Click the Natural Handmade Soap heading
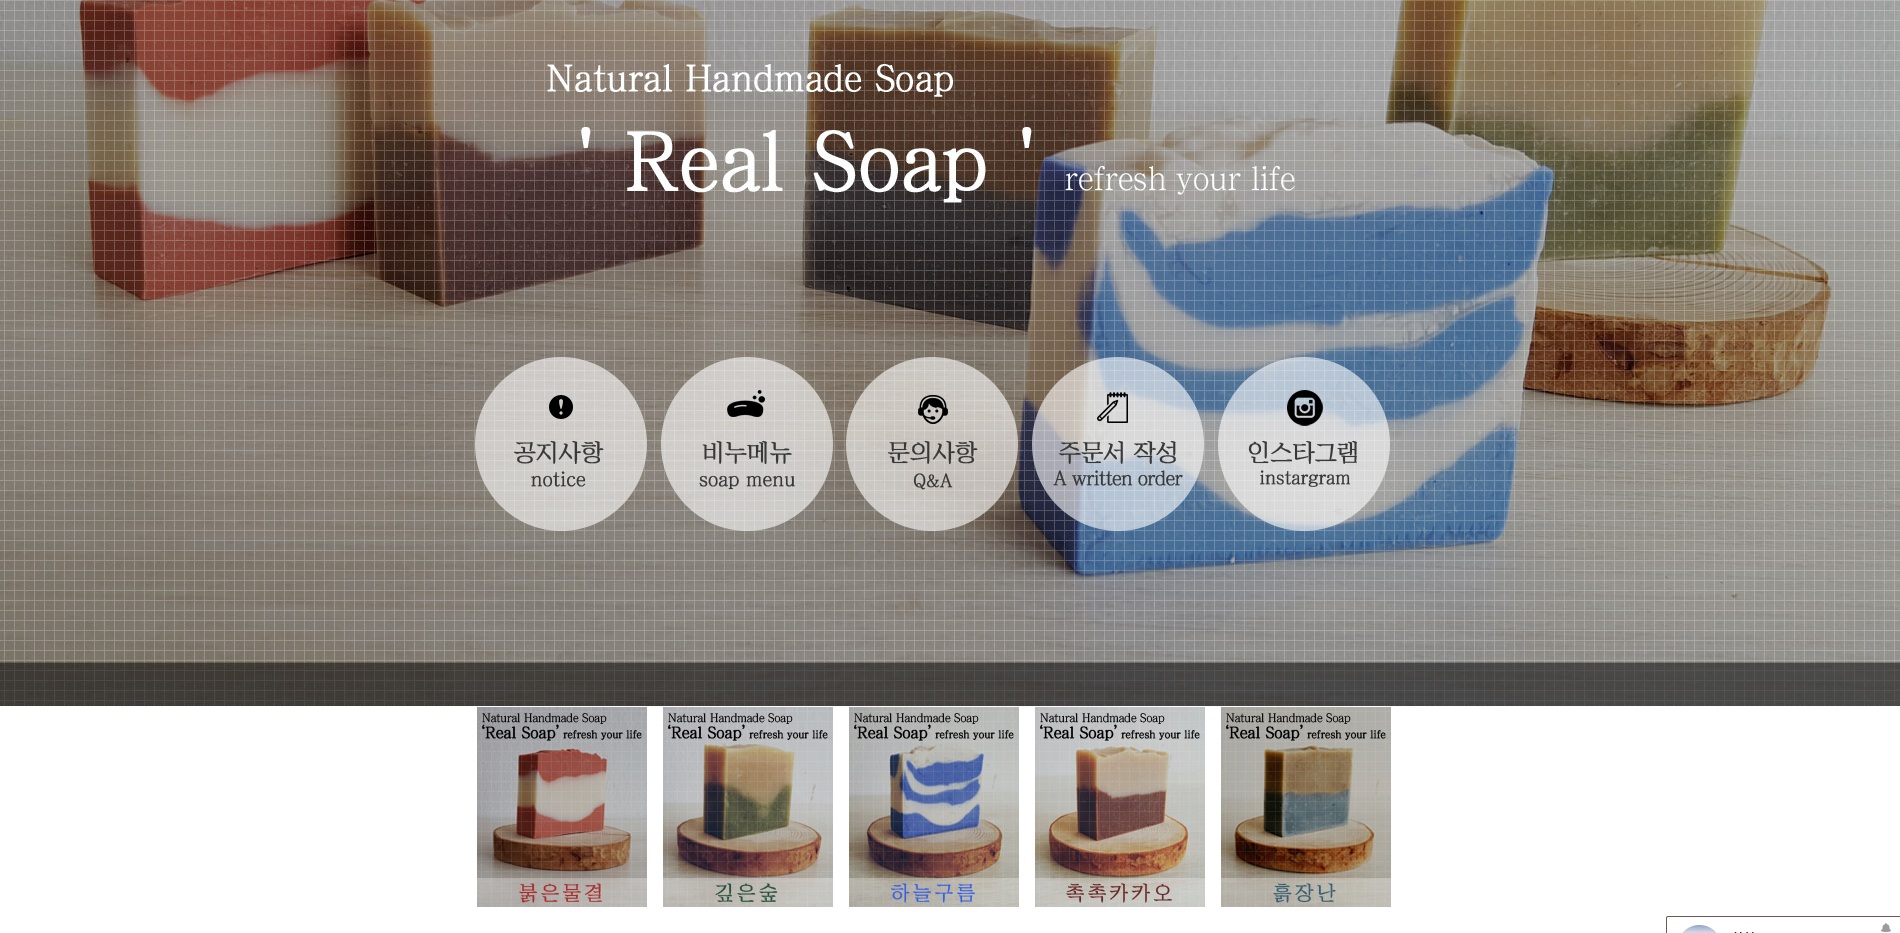The width and height of the screenshot is (1900, 933). coord(750,78)
